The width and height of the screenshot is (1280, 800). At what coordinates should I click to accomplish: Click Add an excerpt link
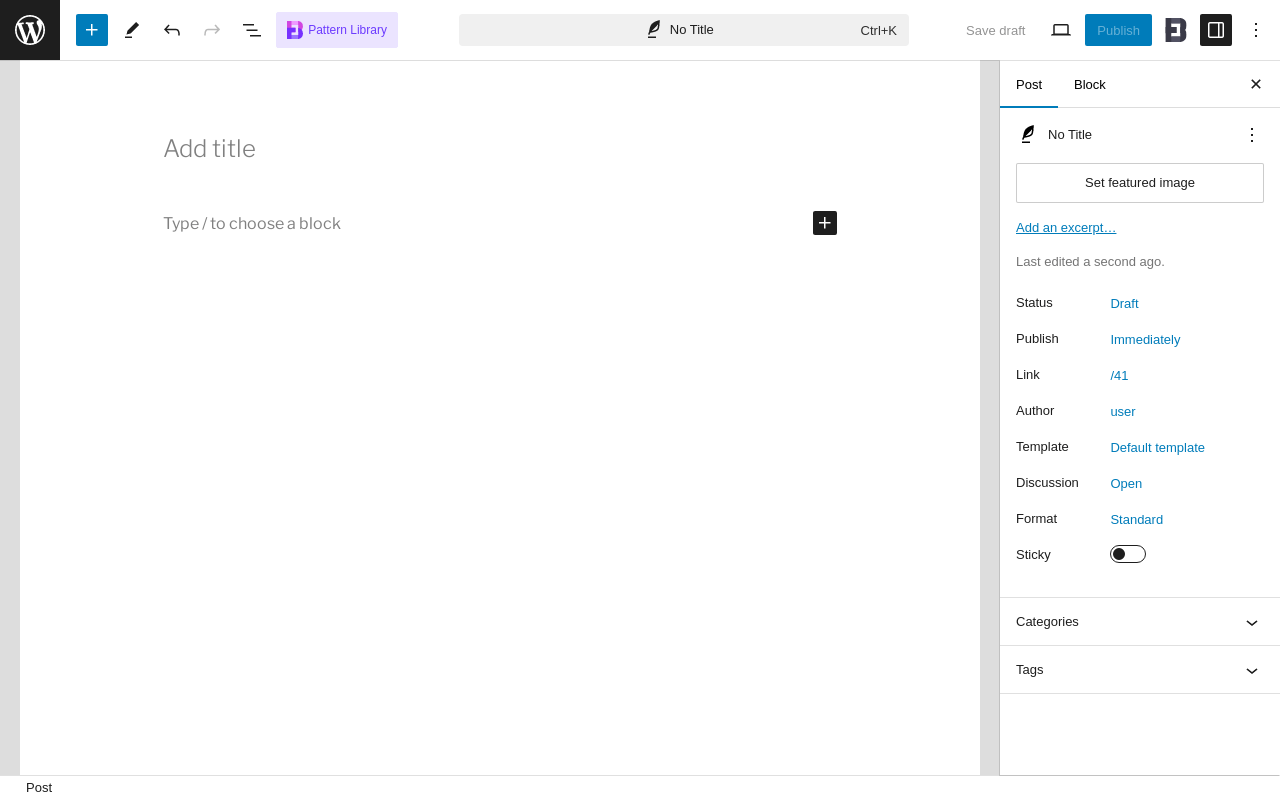point(1066,227)
